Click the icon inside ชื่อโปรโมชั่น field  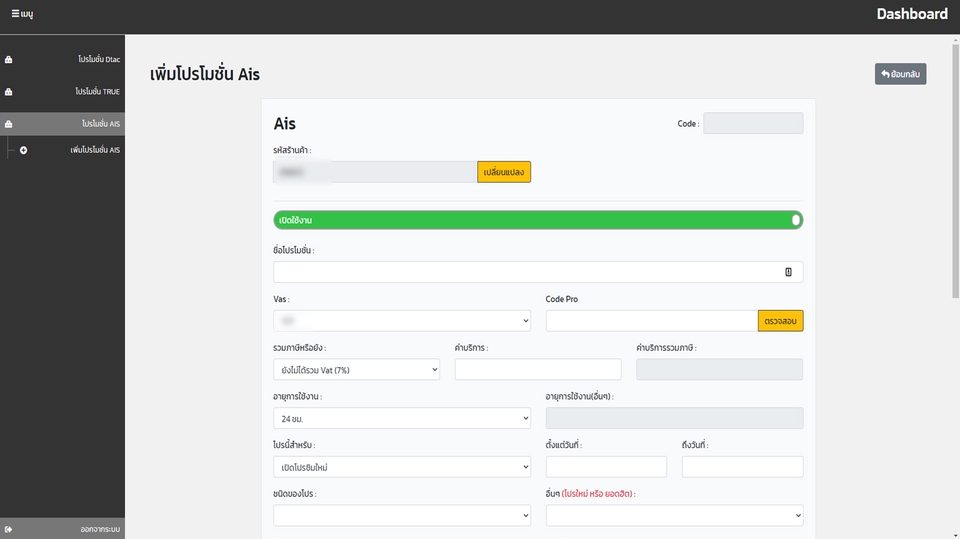789,272
